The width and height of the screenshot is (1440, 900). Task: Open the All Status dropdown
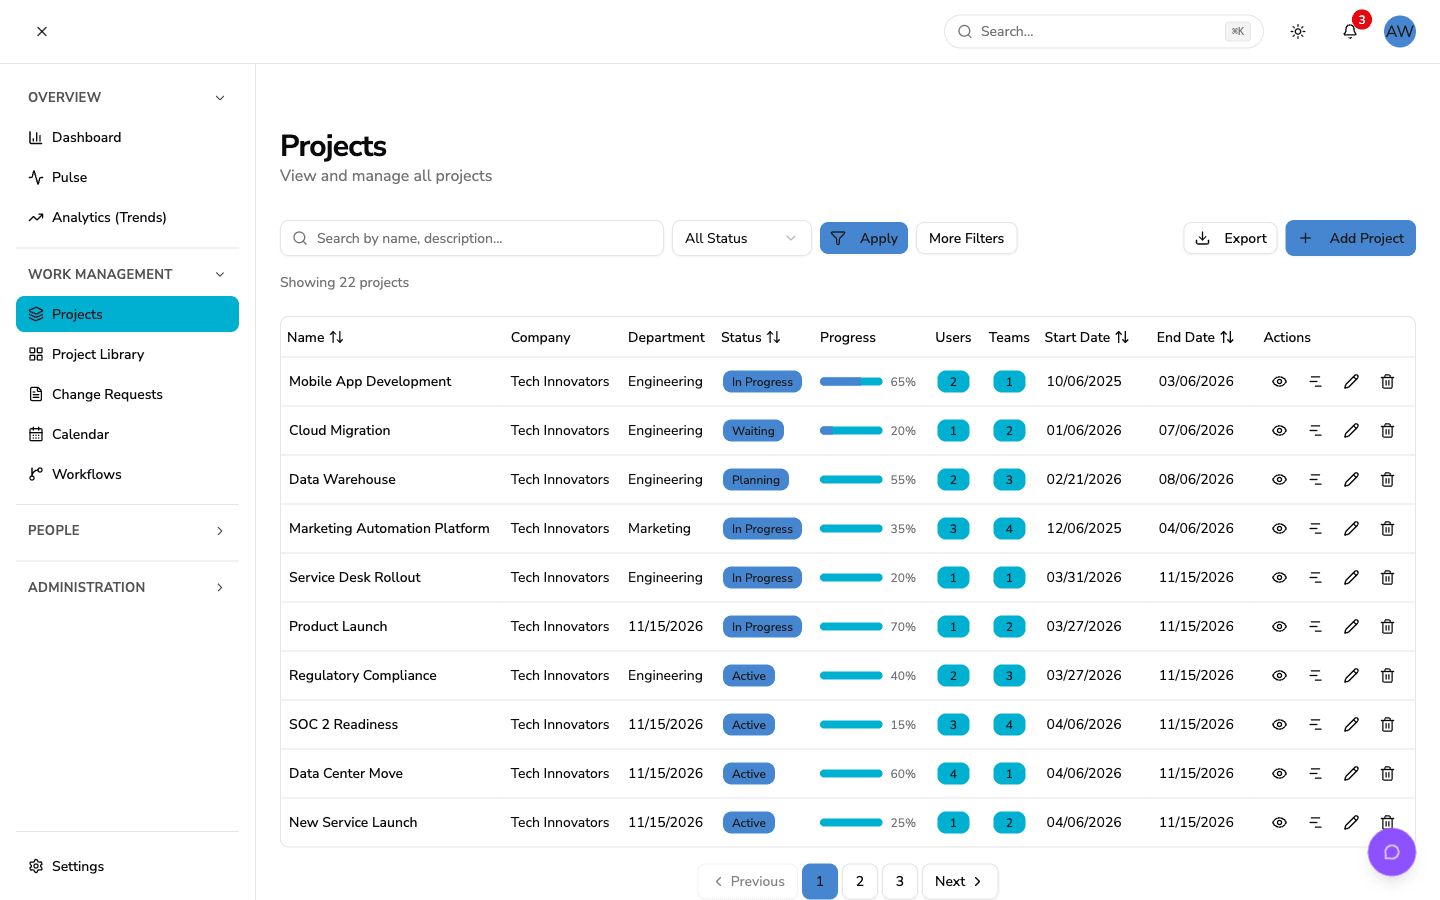click(741, 238)
